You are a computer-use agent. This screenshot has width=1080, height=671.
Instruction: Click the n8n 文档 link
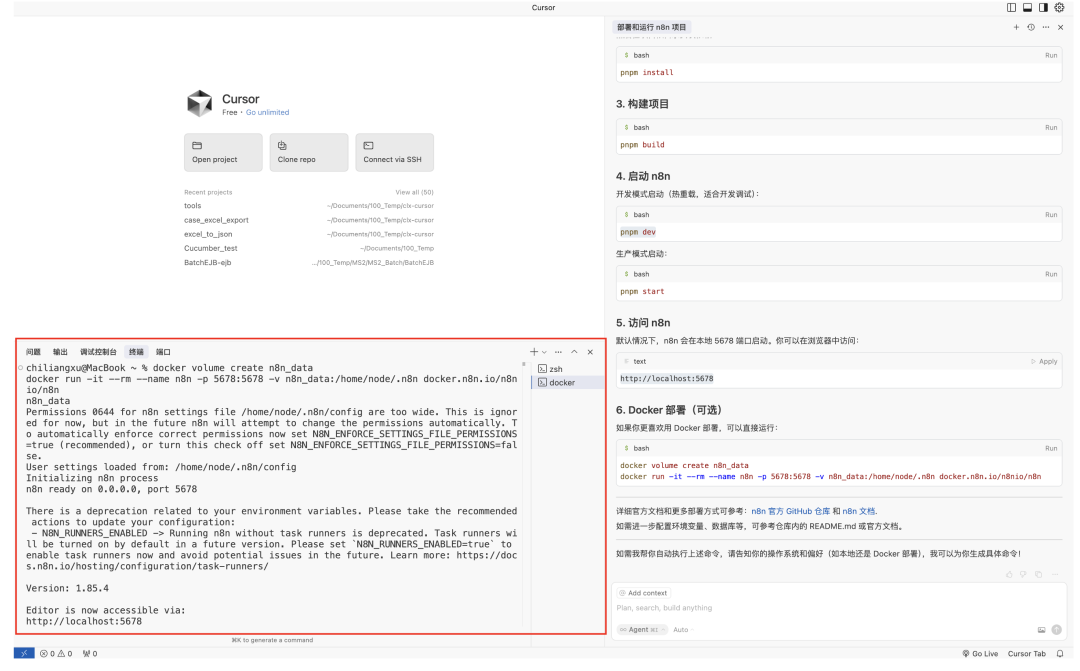coord(859,511)
